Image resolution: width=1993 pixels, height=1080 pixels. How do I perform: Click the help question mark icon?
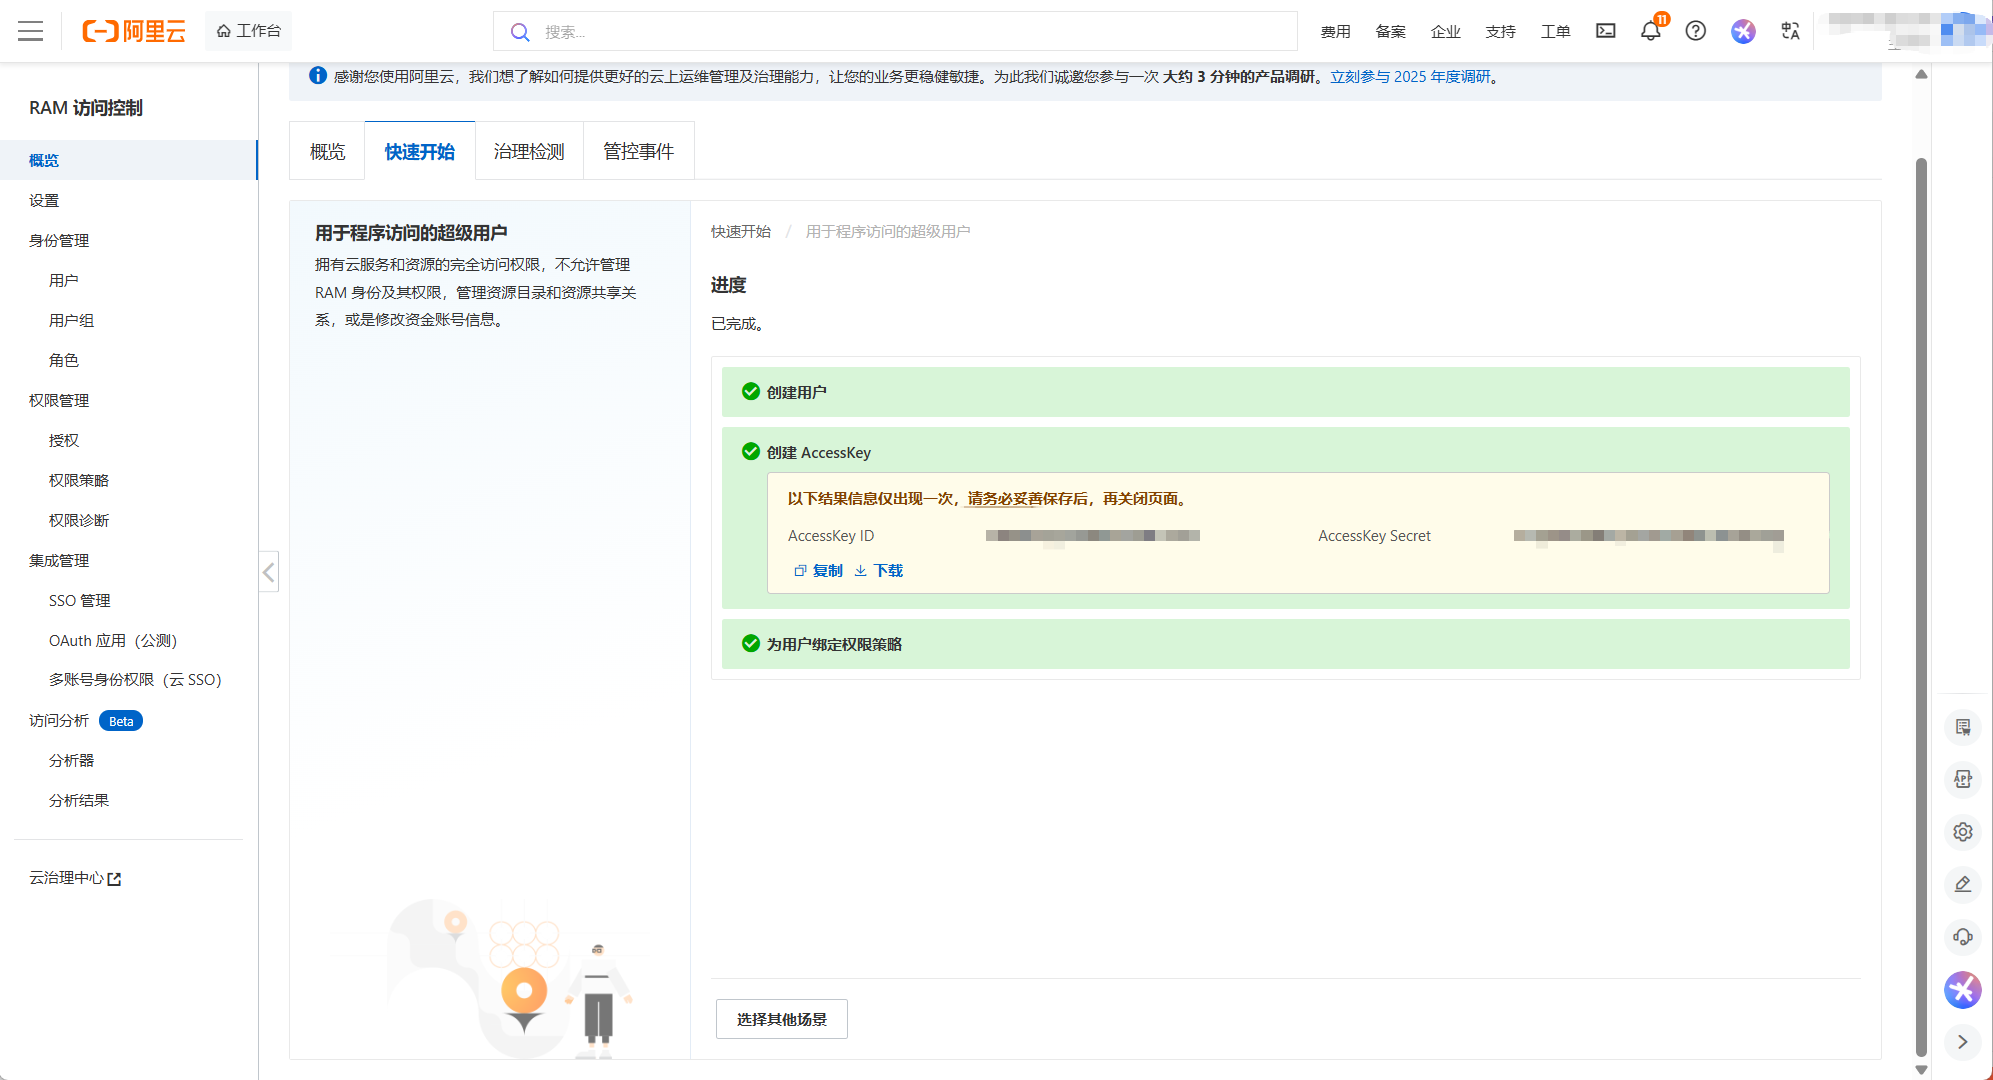pos(1695,31)
